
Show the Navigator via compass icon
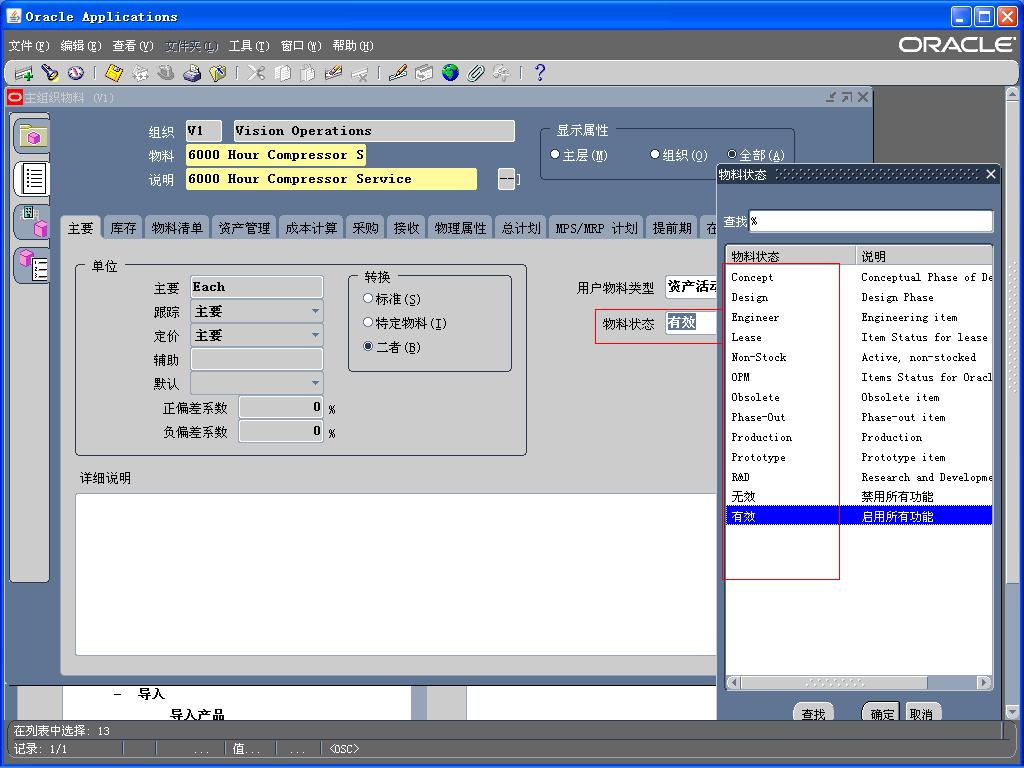pyautogui.click(x=76, y=73)
